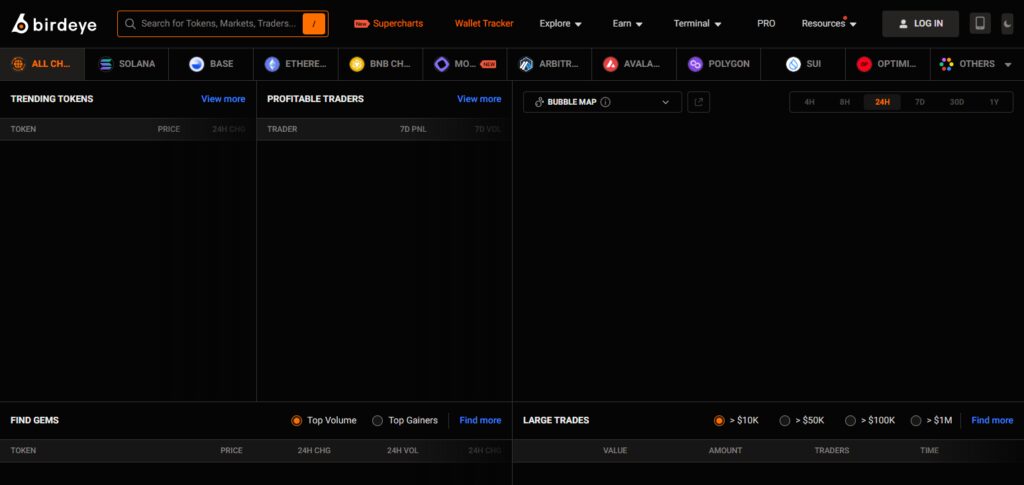Click the Large Trades AMOUNT column header
Screen dimensions: 1024x485
(725, 450)
